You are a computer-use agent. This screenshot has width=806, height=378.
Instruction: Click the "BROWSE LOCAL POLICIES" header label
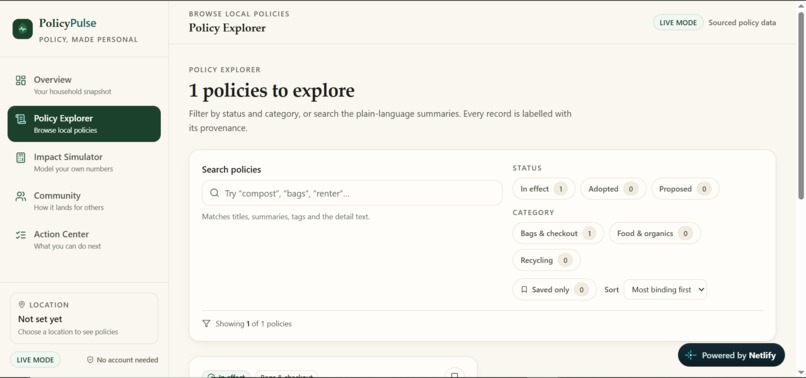[x=239, y=14]
